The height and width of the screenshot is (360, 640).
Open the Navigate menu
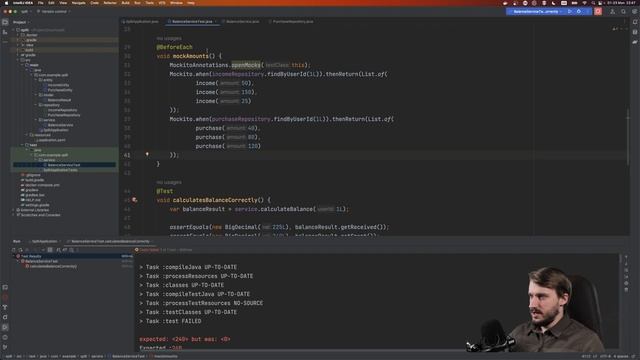(x=78, y=3)
